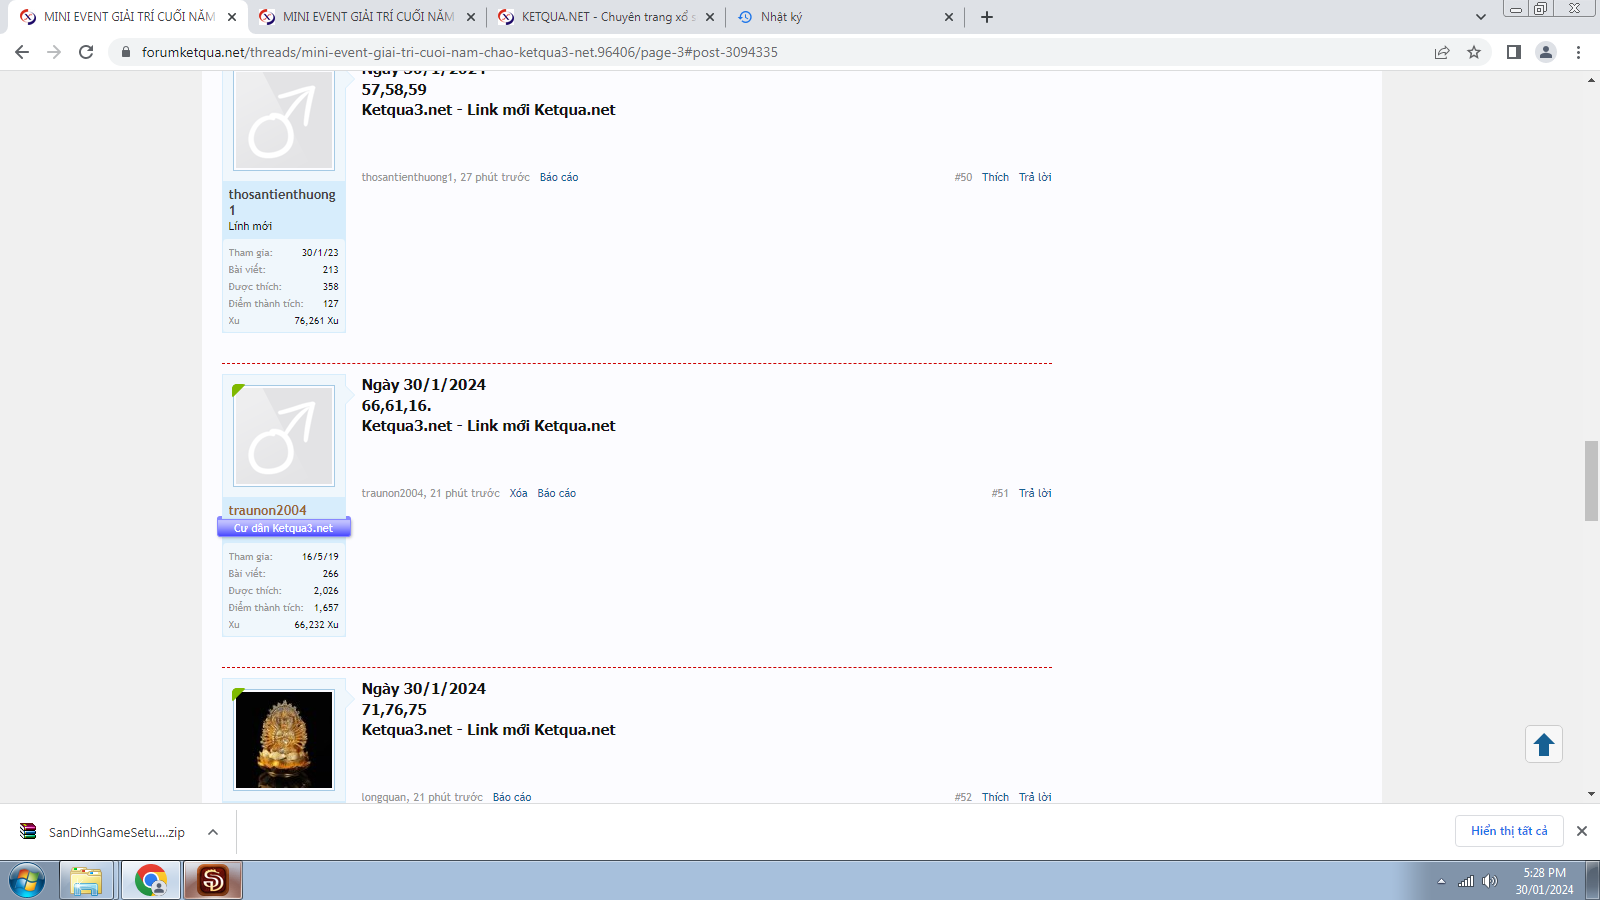Go forward to the next page
Viewport: 1600px width, 900px height.
[x=54, y=52]
